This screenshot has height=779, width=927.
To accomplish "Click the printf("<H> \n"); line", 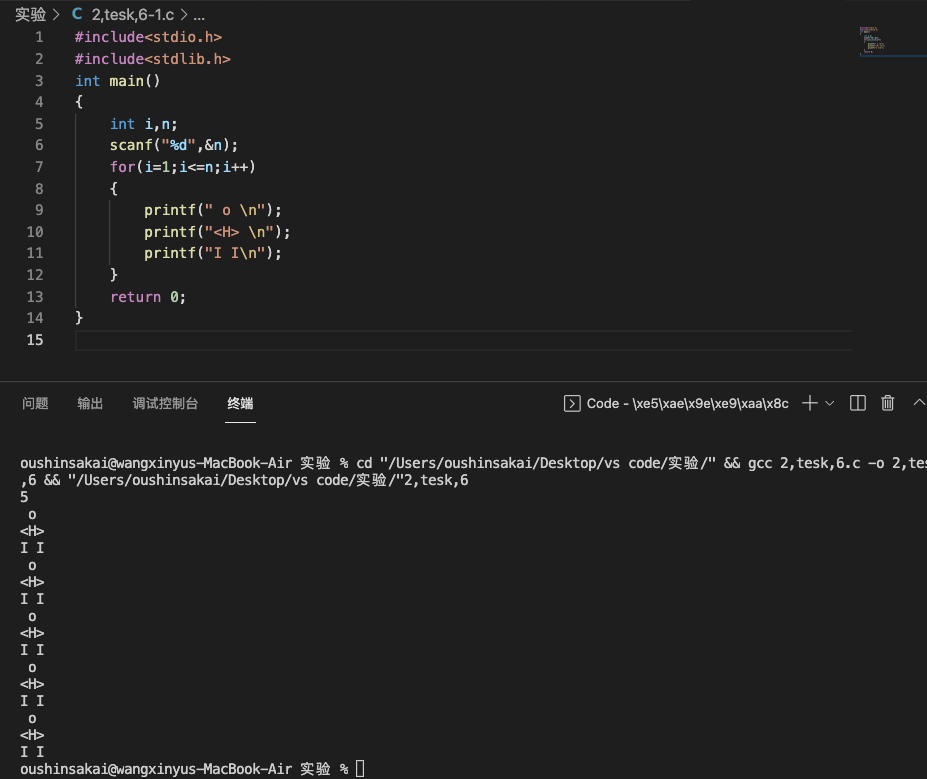I will 217,232.
